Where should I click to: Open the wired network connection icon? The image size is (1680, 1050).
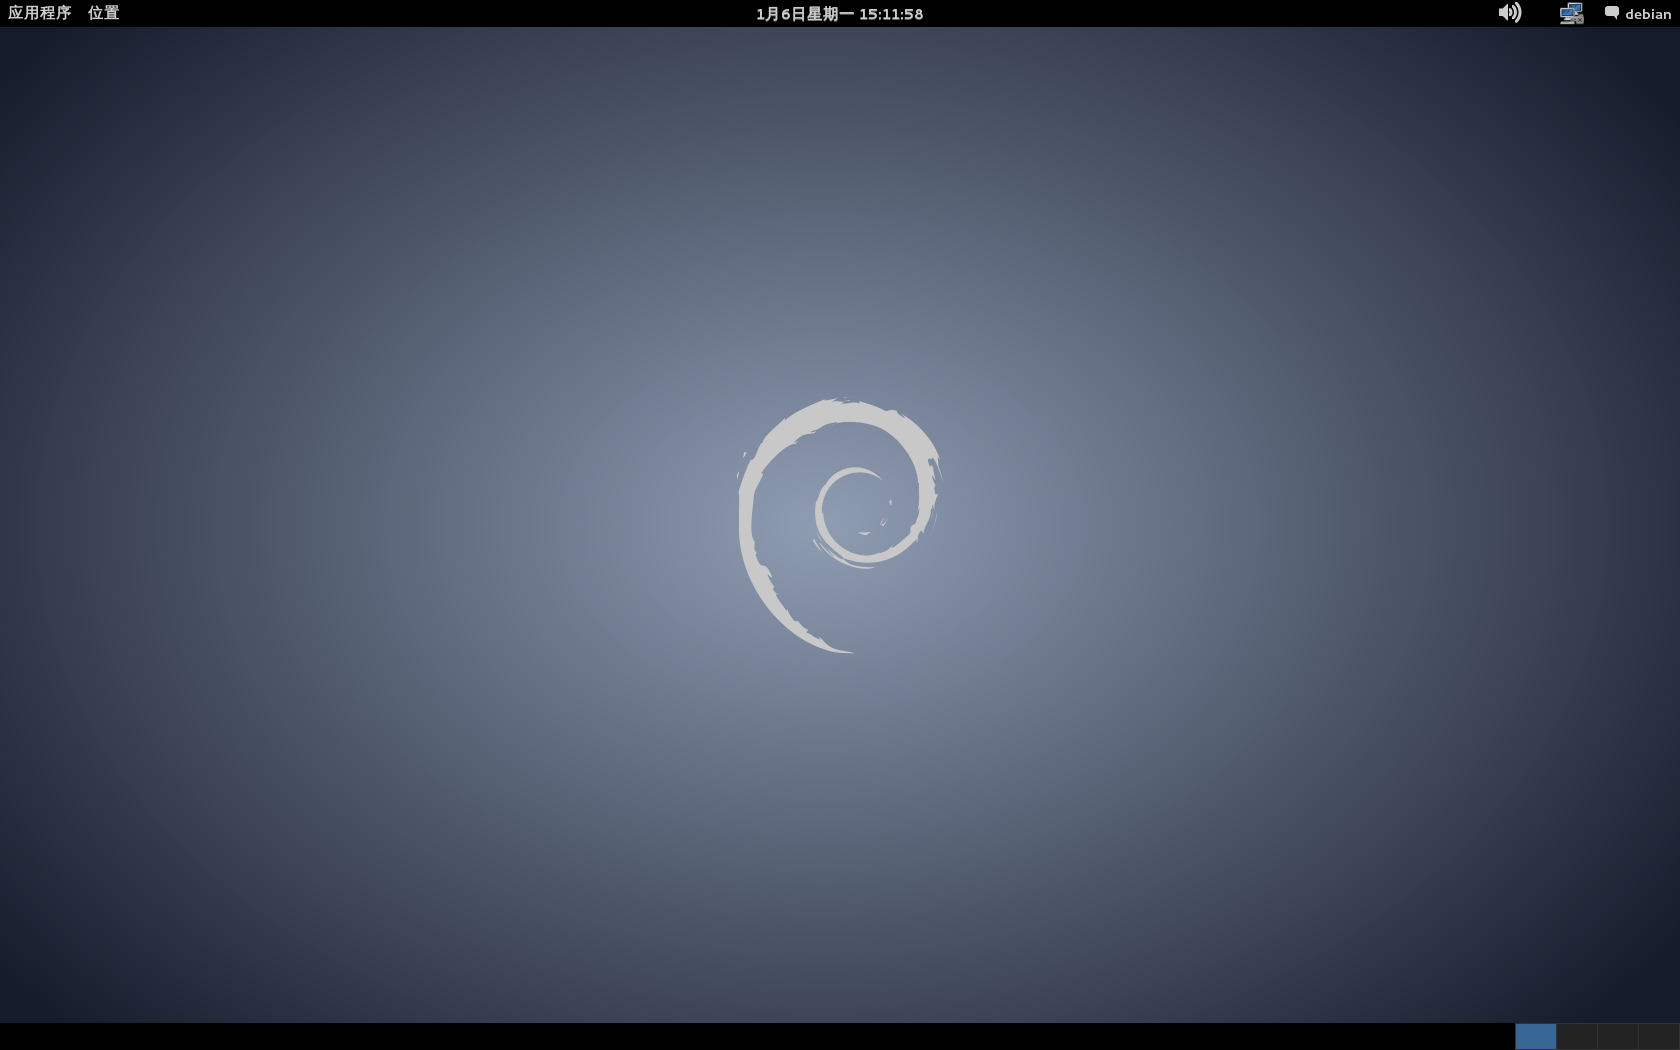(1571, 13)
